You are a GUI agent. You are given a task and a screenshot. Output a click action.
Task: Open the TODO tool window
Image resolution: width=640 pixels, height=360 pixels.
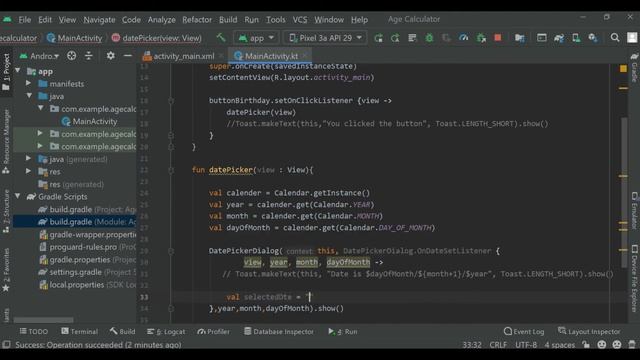[x=33, y=331]
